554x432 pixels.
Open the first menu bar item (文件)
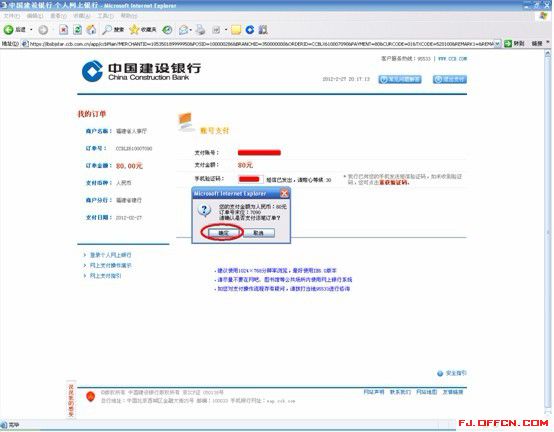(x=12, y=16)
